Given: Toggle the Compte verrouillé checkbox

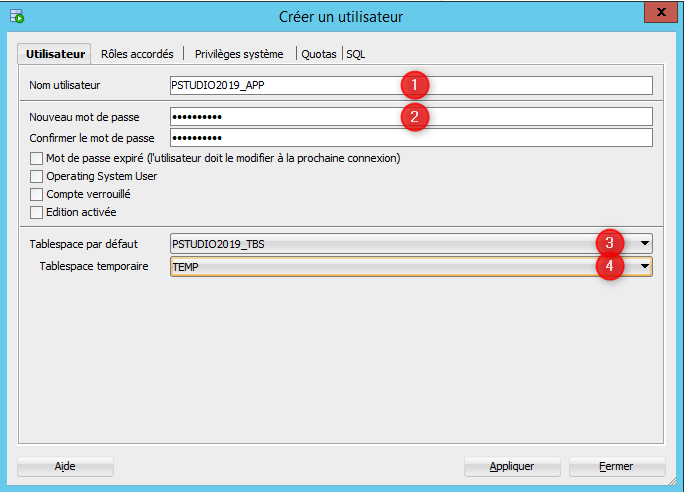Looking at the screenshot, I should pos(37,194).
